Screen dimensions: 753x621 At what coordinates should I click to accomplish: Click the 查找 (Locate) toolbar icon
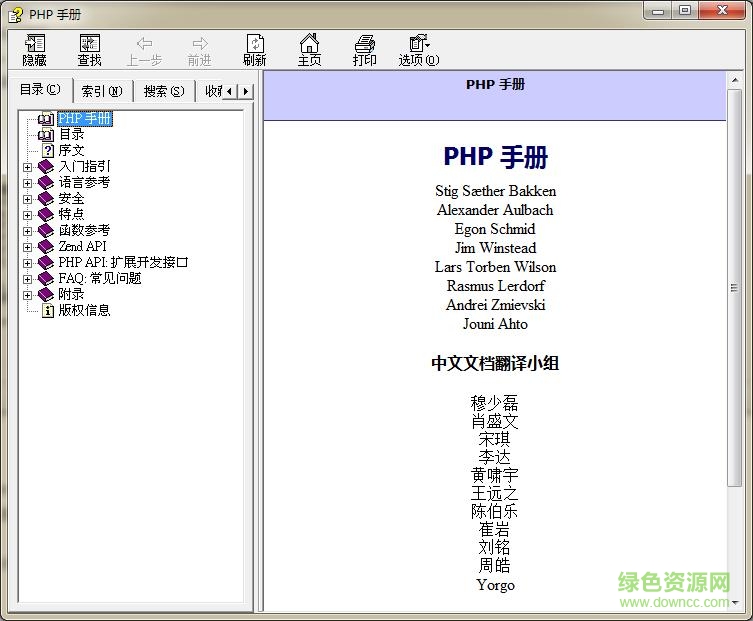click(90, 43)
